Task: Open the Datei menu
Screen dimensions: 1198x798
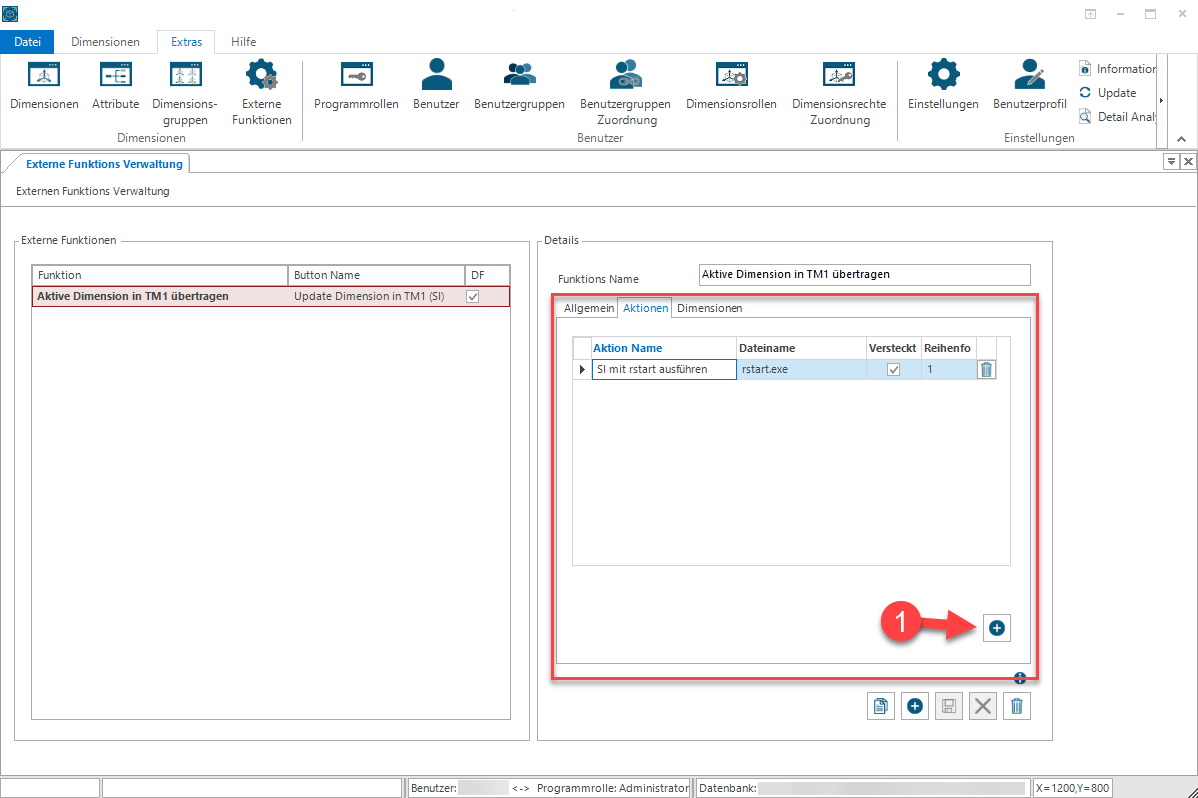Action: pyautogui.click(x=28, y=42)
